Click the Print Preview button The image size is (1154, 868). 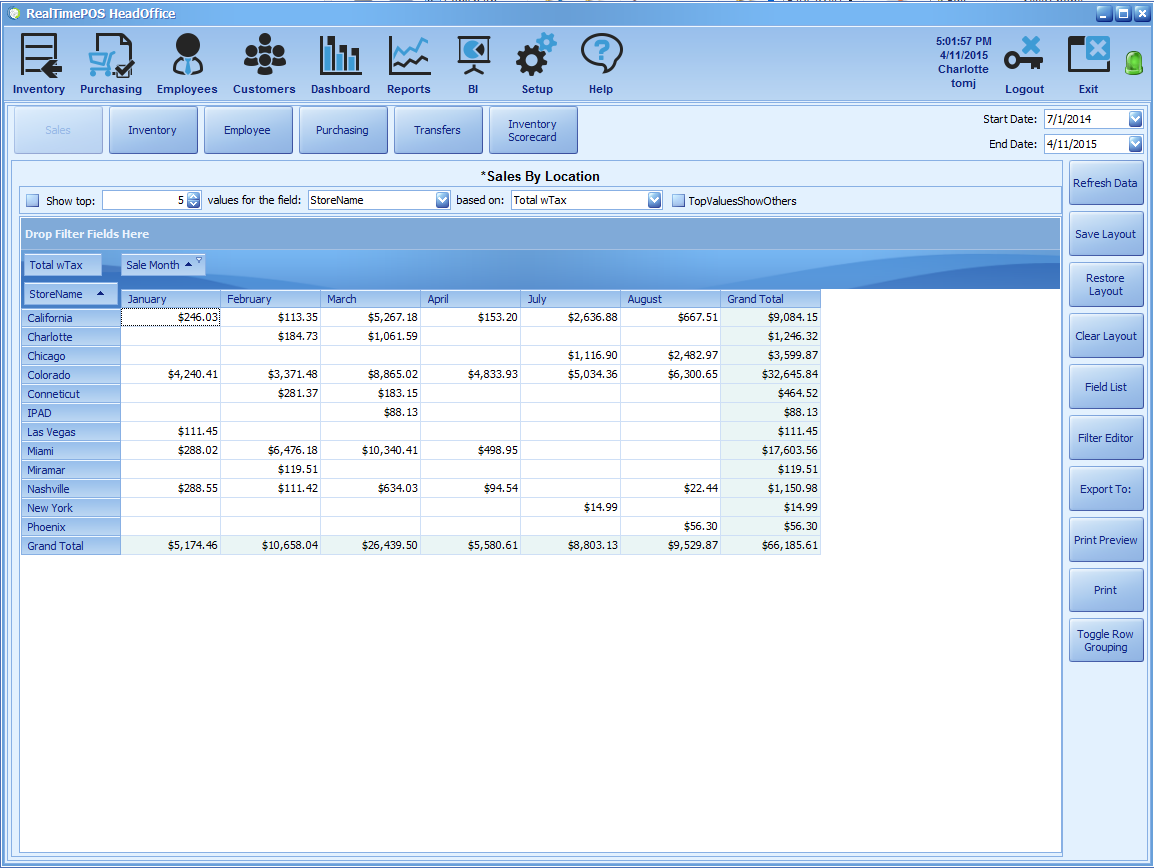point(1105,540)
